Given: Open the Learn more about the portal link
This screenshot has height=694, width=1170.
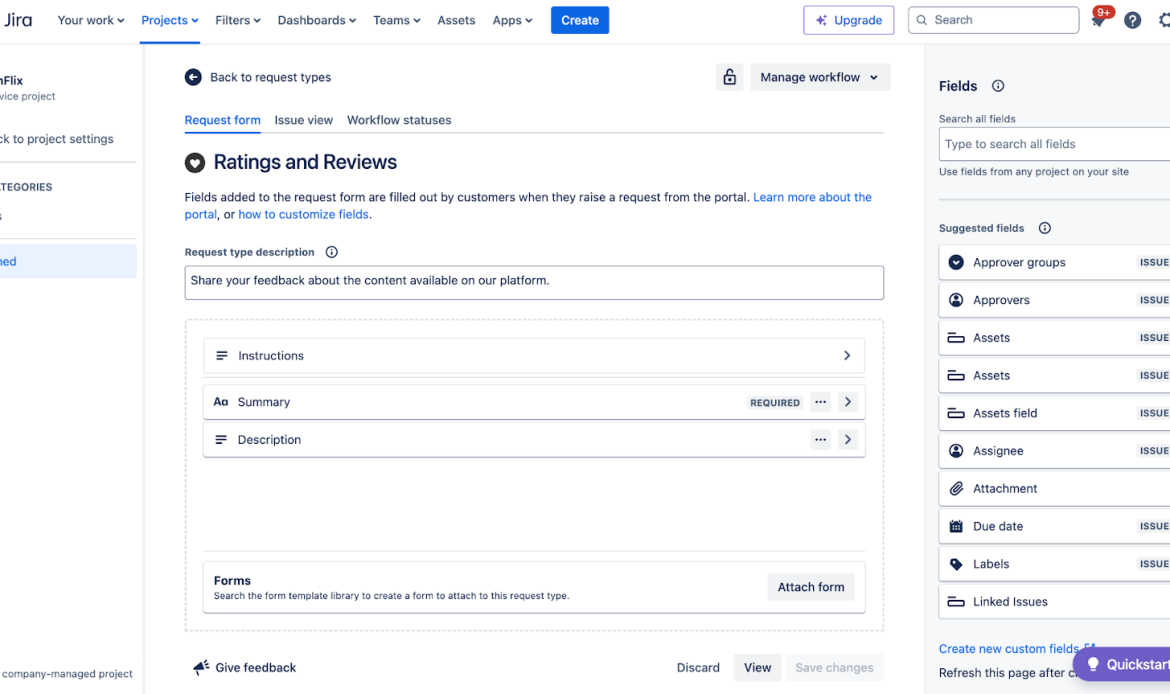Looking at the screenshot, I should click(812, 197).
